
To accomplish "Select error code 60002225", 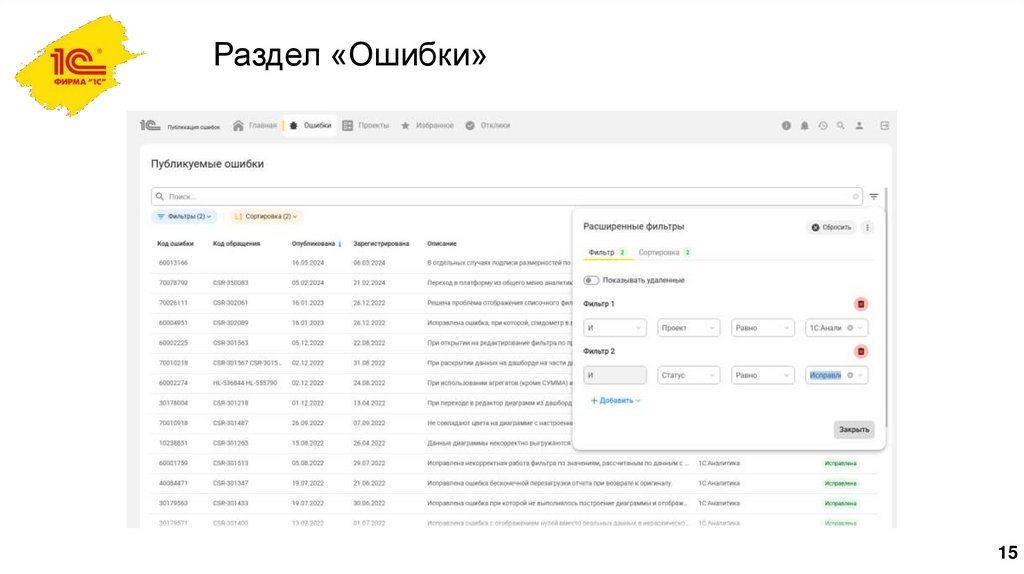I will [173, 343].
